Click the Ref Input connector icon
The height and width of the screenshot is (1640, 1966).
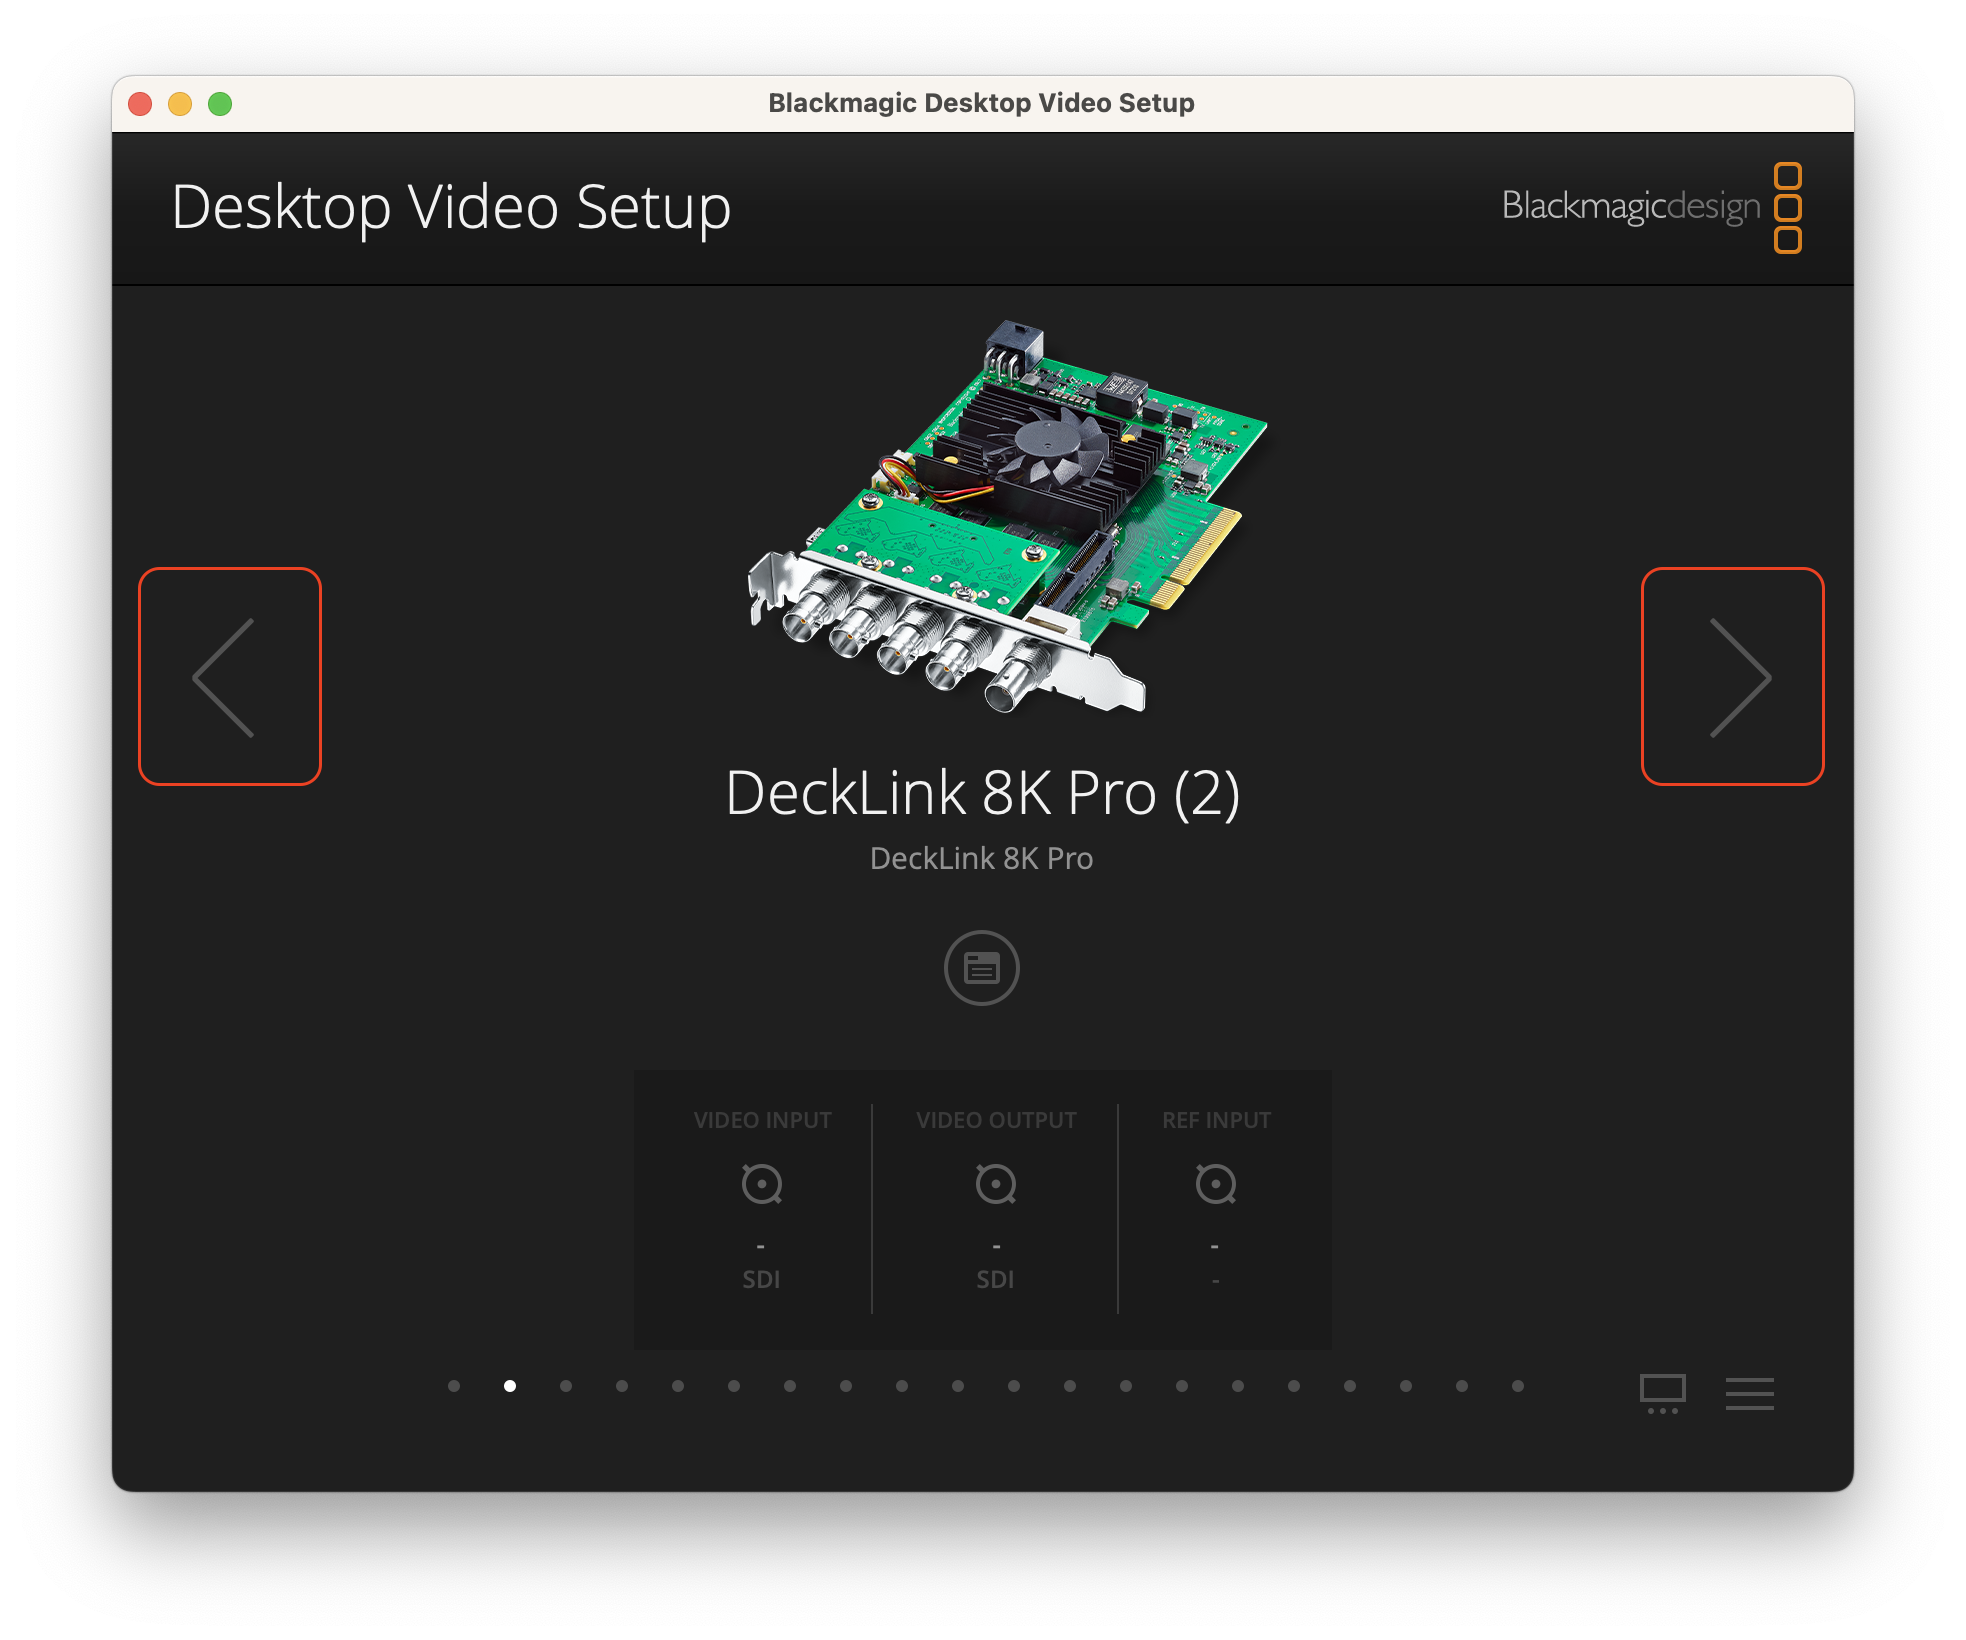tap(1216, 1184)
